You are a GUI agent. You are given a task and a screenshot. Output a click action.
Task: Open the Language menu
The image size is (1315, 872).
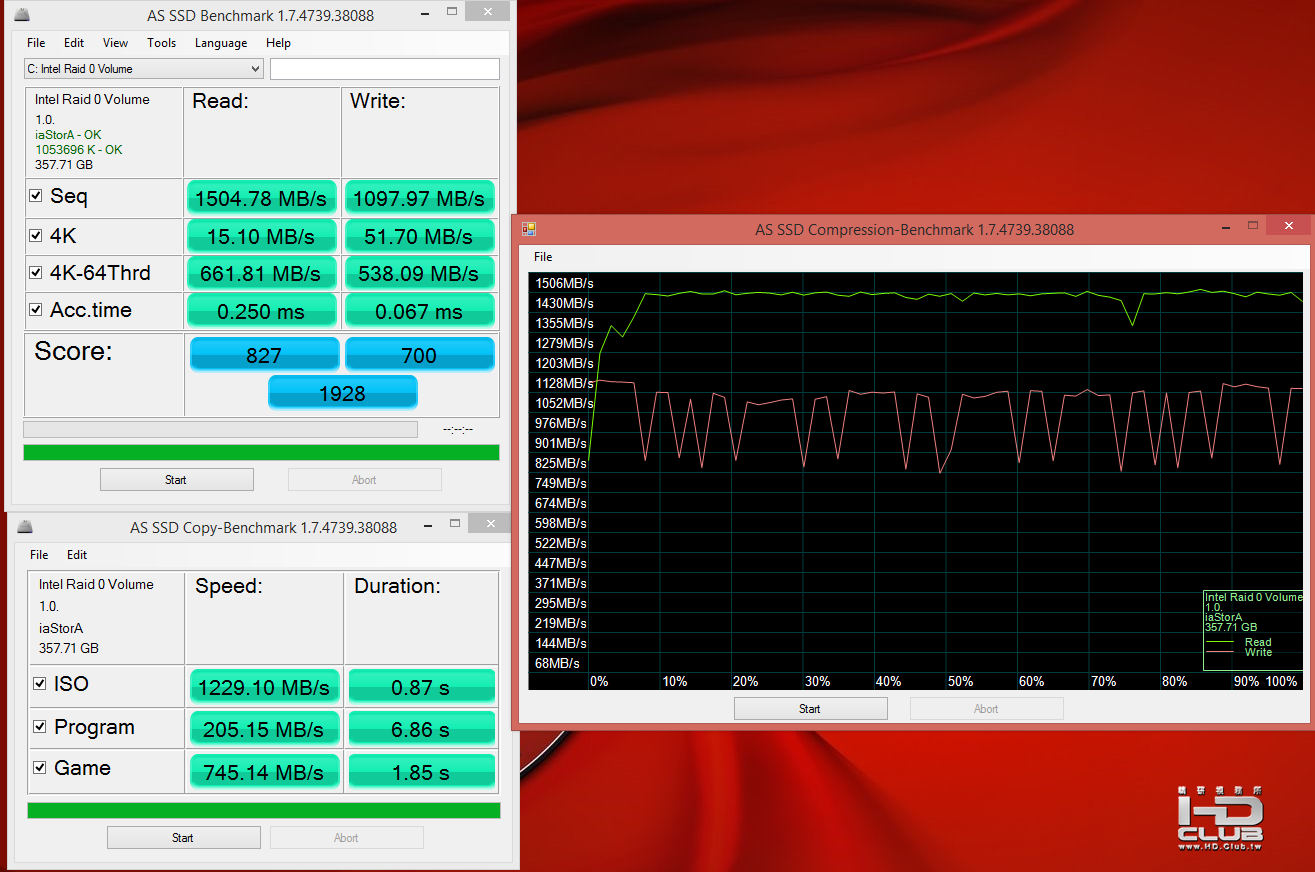click(221, 43)
